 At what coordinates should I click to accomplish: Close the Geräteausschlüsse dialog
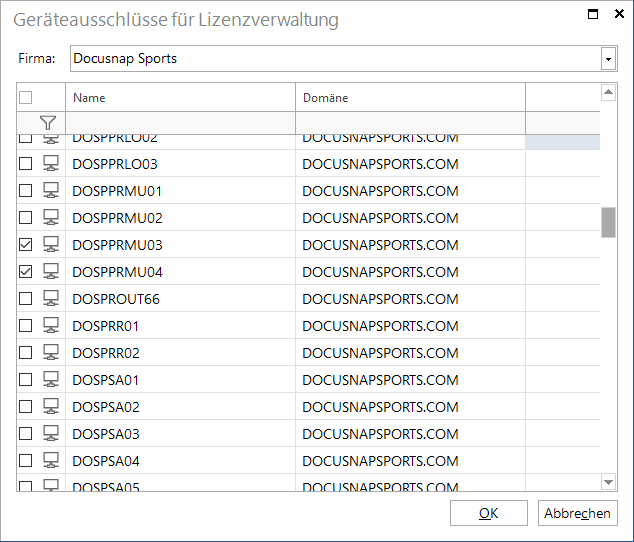[x=619, y=14]
